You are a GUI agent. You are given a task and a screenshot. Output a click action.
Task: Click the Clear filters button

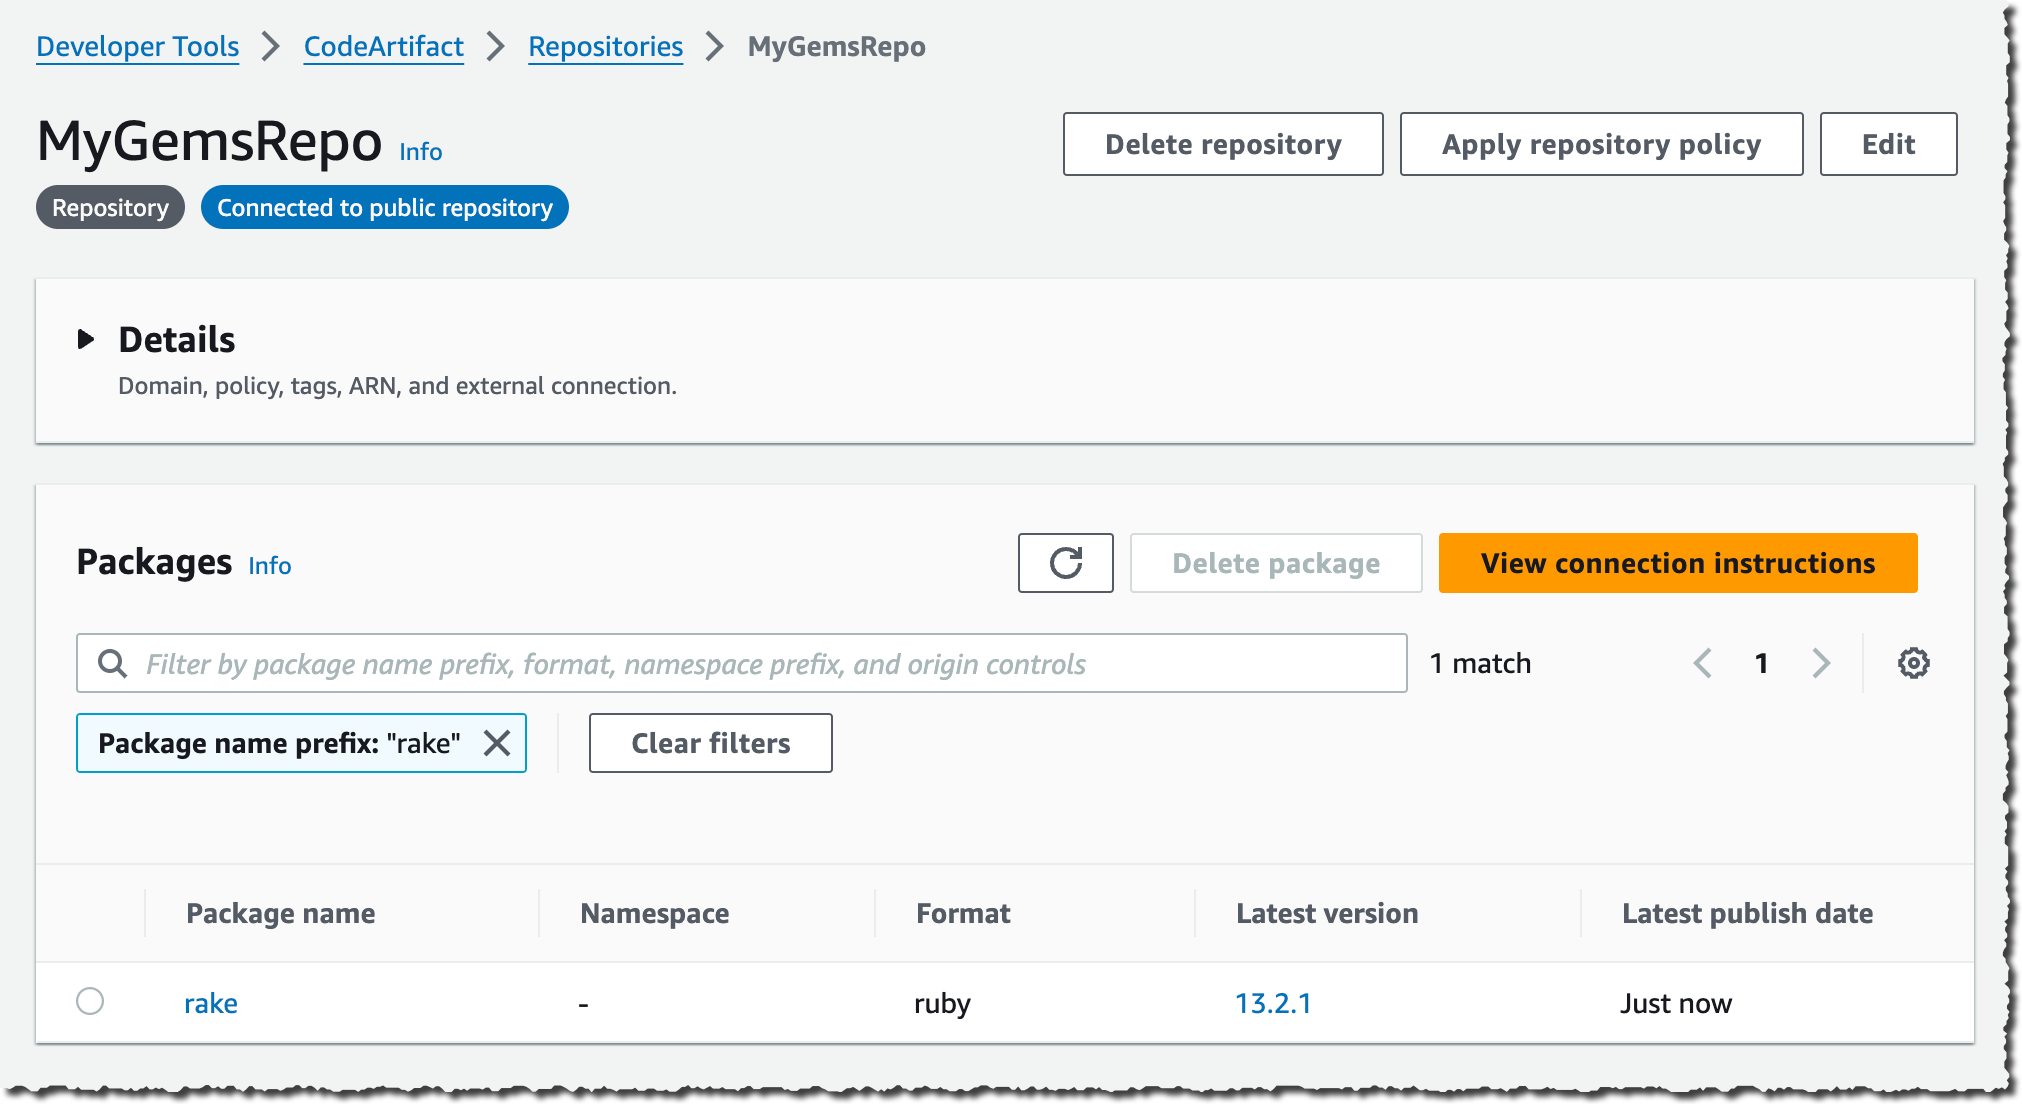click(x=710, y=743)
